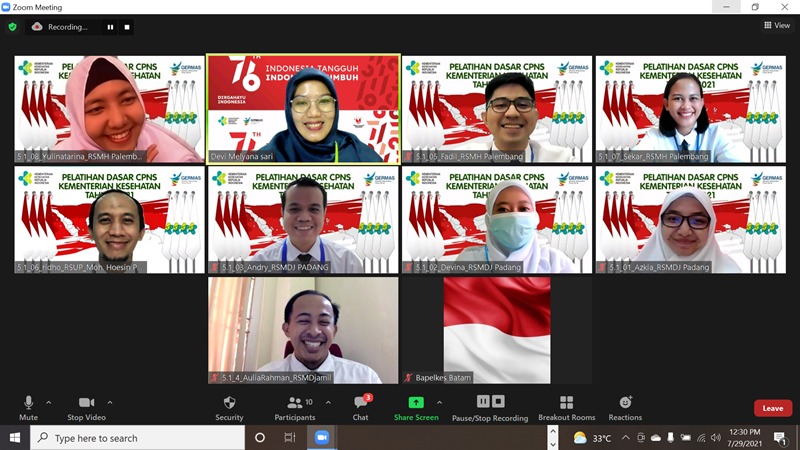
Task: Mute the microphone
Action: tap(28, 406)
